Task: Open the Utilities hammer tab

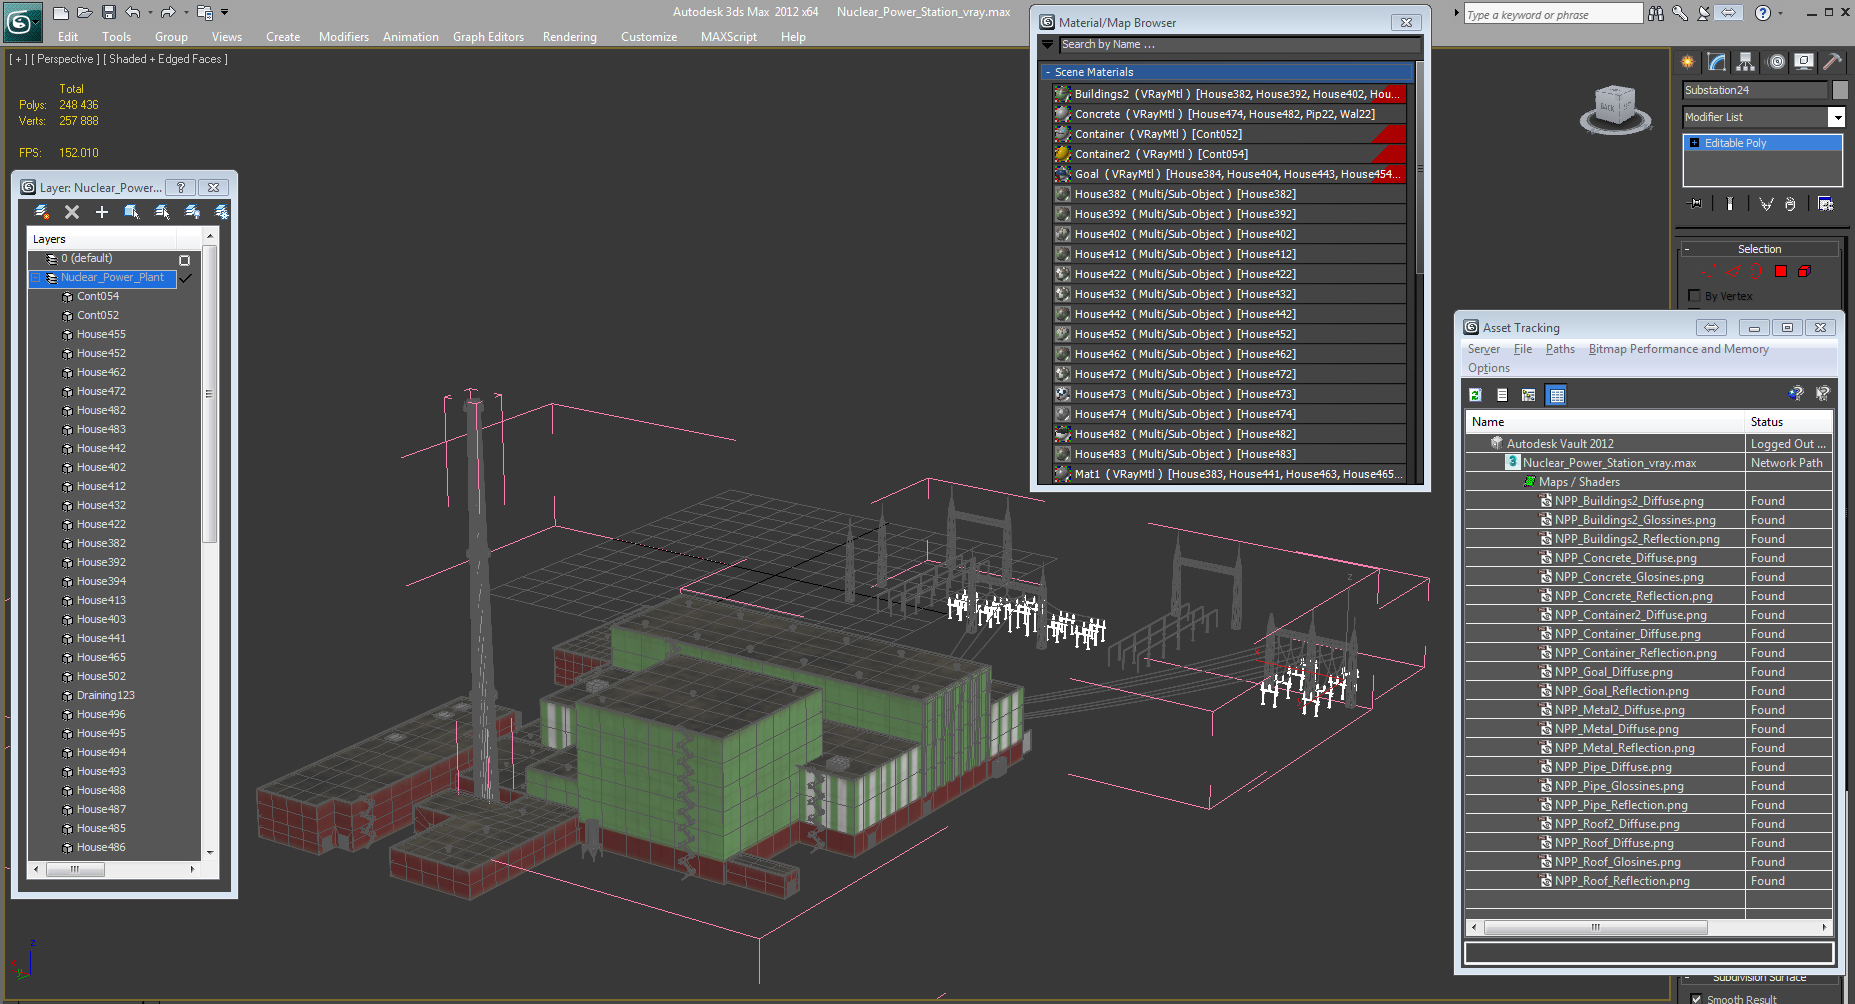Action: [1833, 62]
